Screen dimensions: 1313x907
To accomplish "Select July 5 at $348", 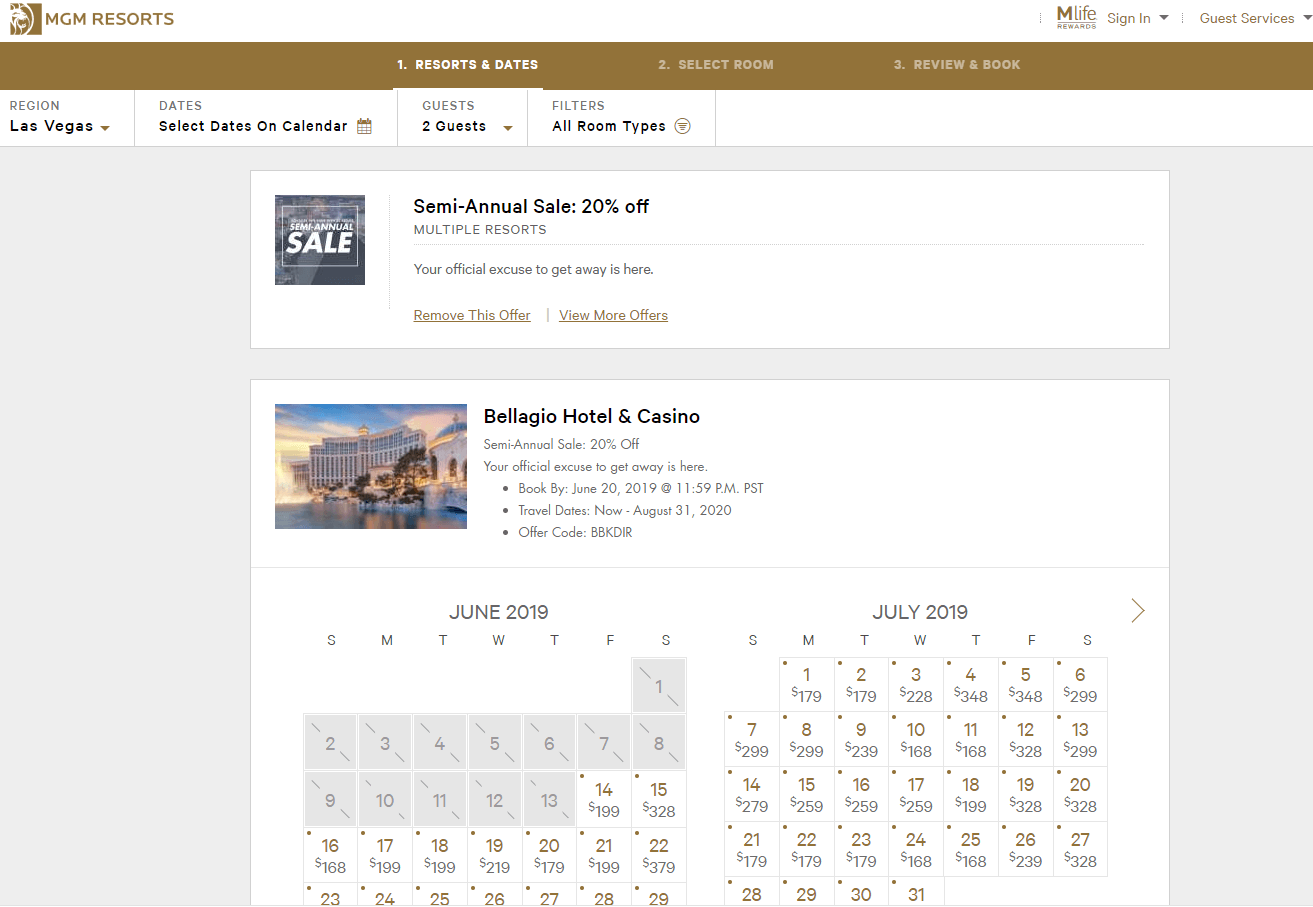I will click(x=1025, y=684).
